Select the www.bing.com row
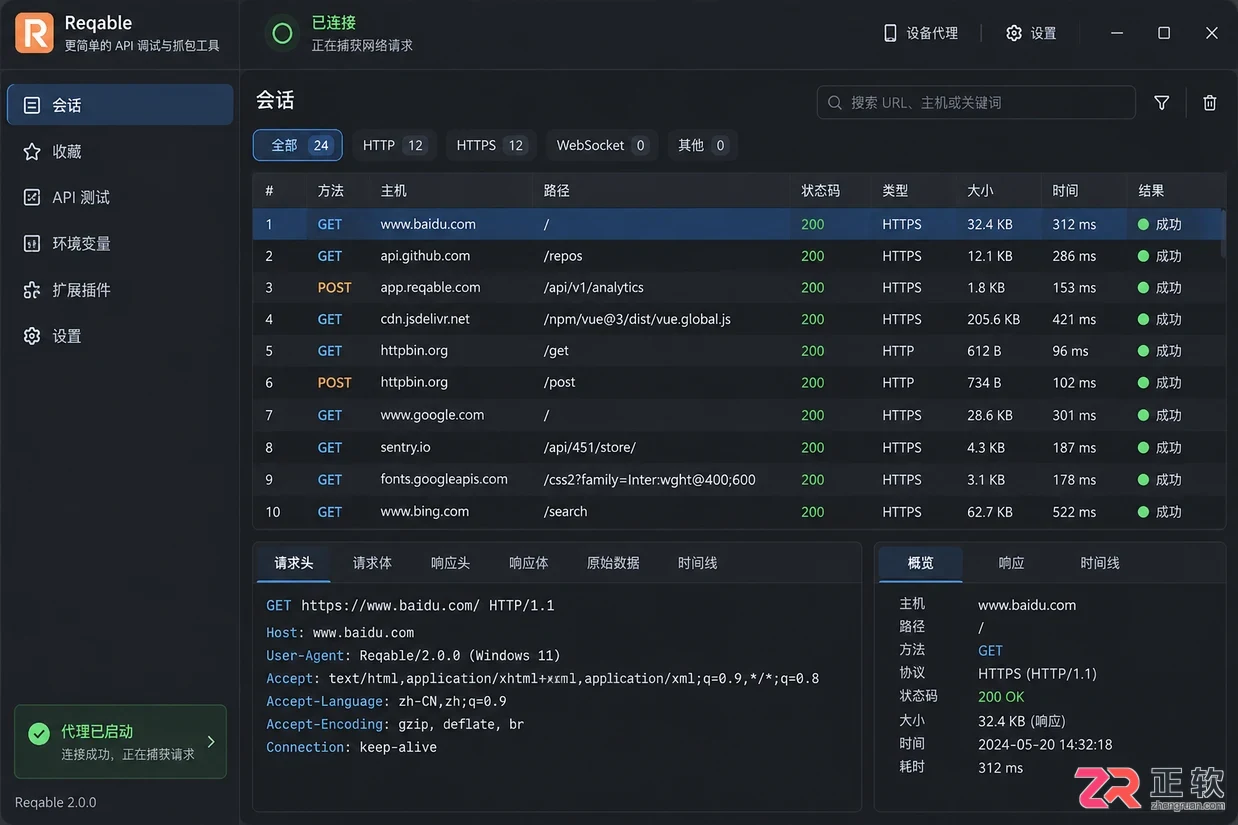The image size is (1238, 825). 738,511
